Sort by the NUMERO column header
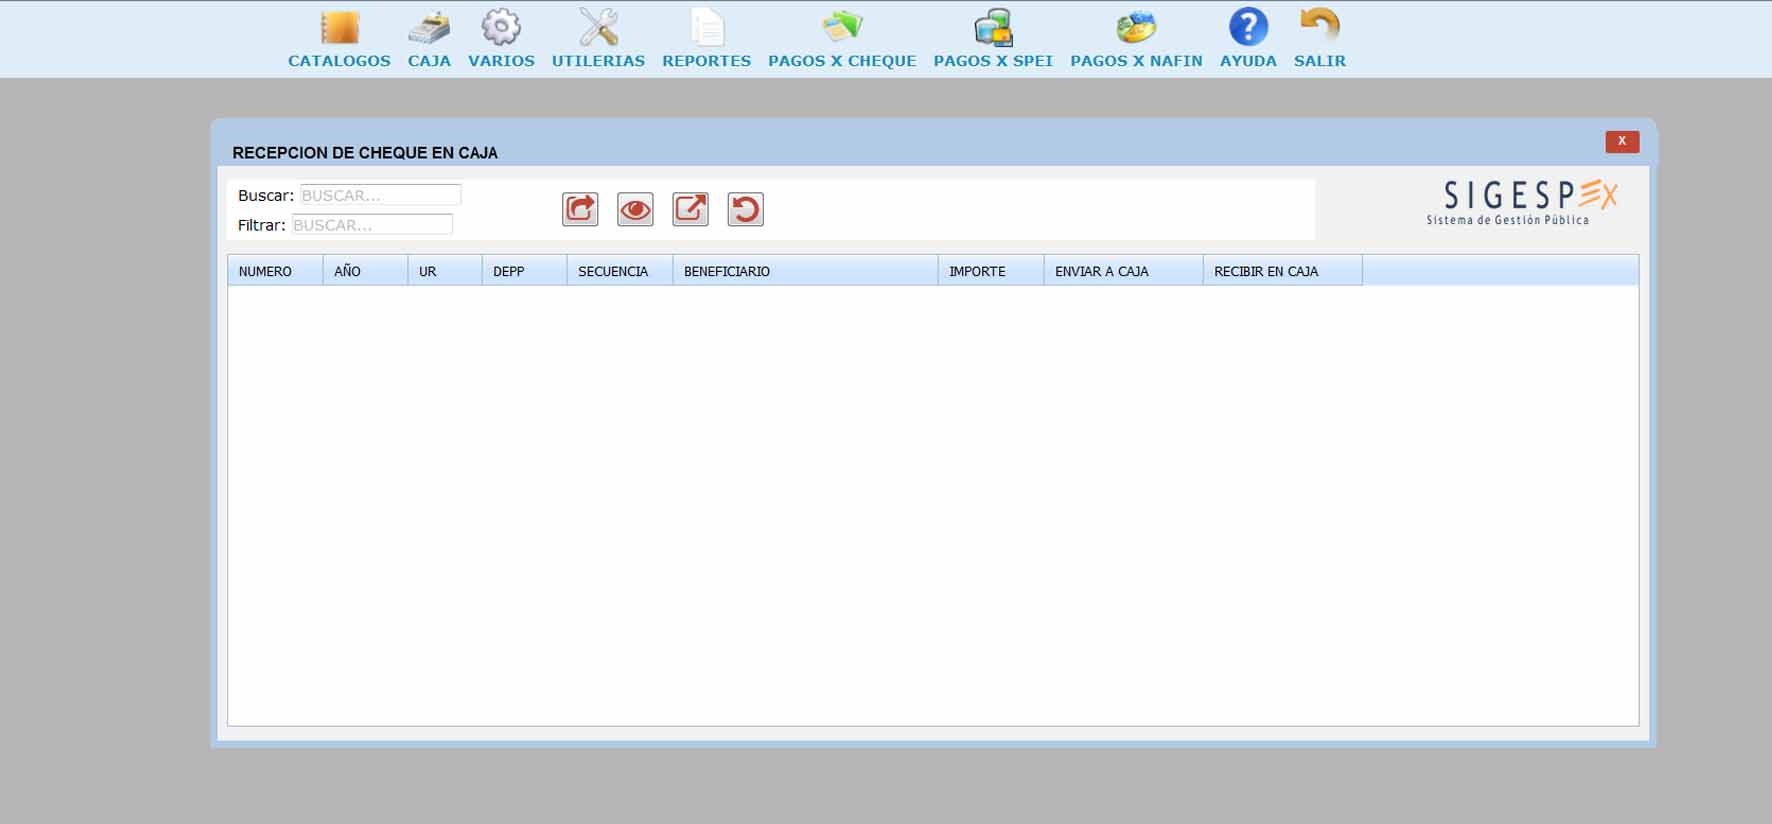 (275, 271)
